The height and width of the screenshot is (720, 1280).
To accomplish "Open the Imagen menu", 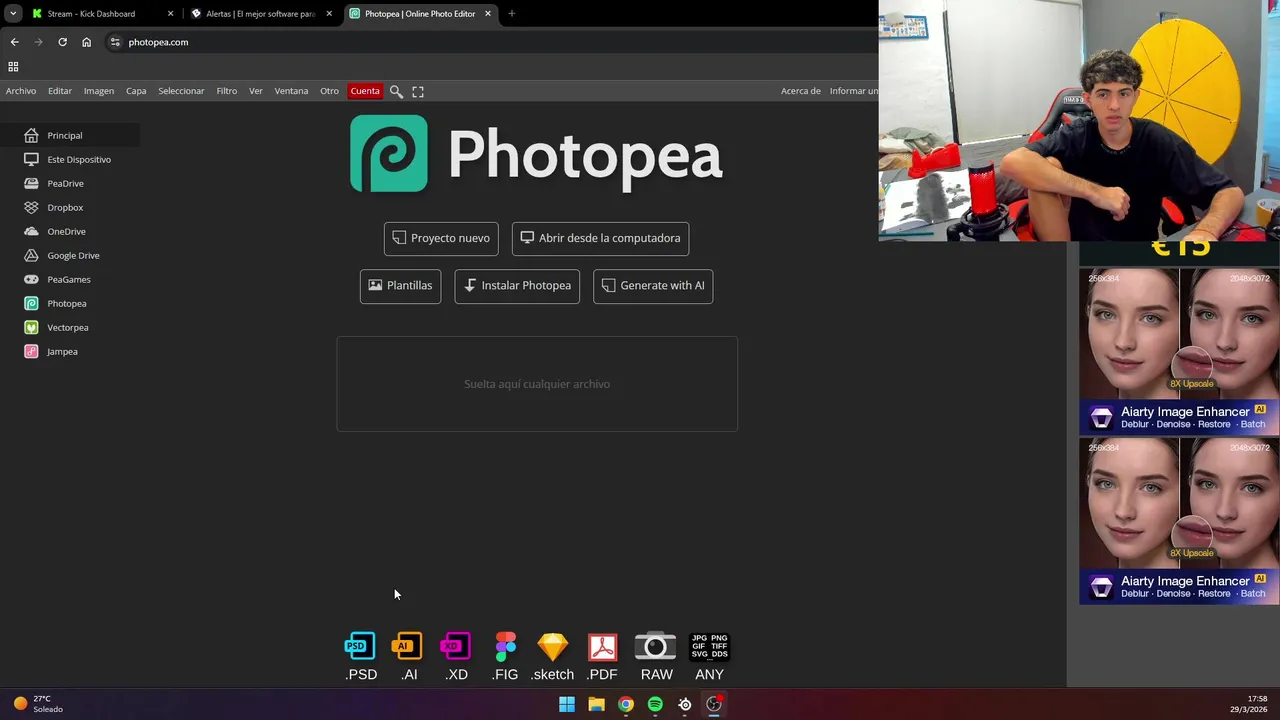I will [99, 91].
